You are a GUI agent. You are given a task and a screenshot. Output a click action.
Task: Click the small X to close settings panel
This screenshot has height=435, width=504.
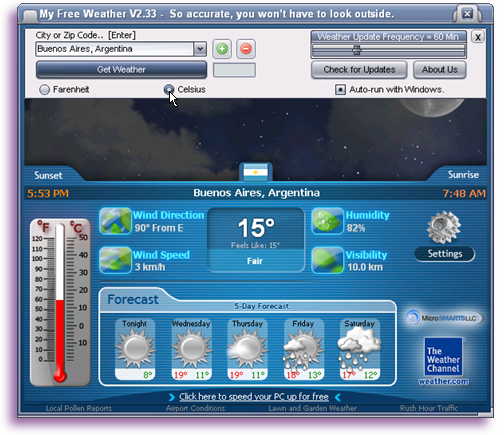478,37
